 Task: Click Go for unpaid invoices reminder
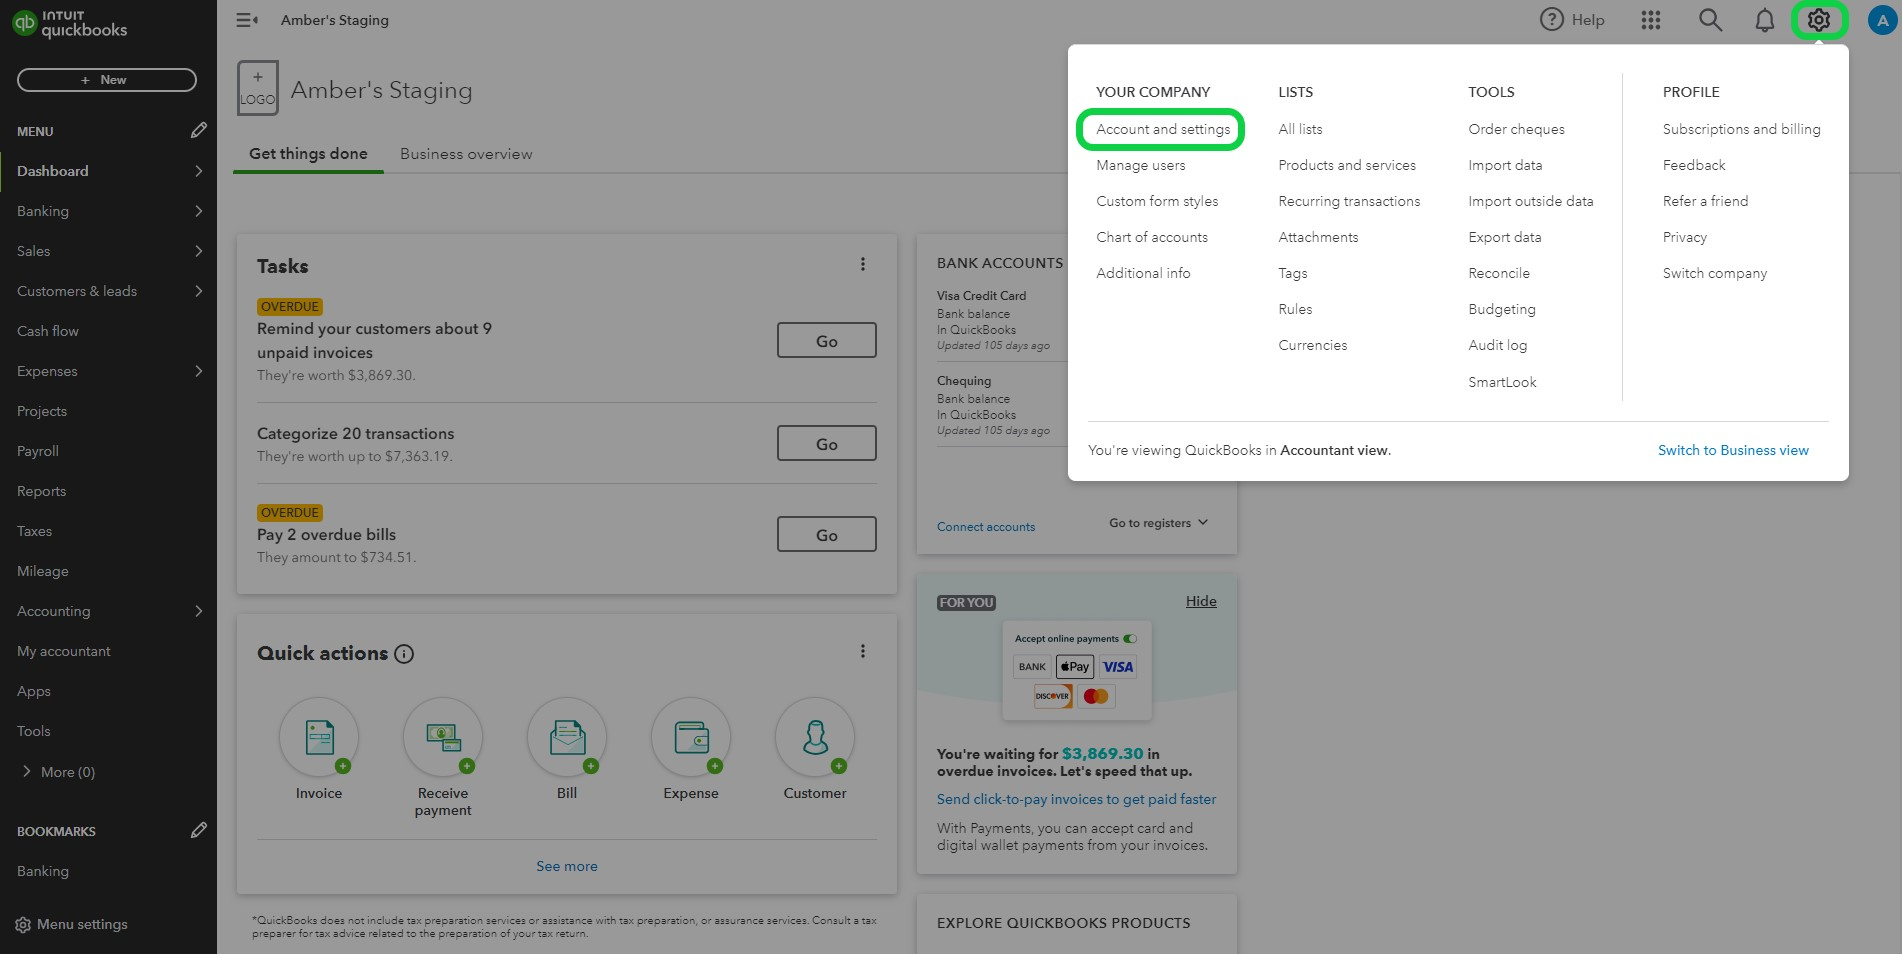[x=827, y=340]
